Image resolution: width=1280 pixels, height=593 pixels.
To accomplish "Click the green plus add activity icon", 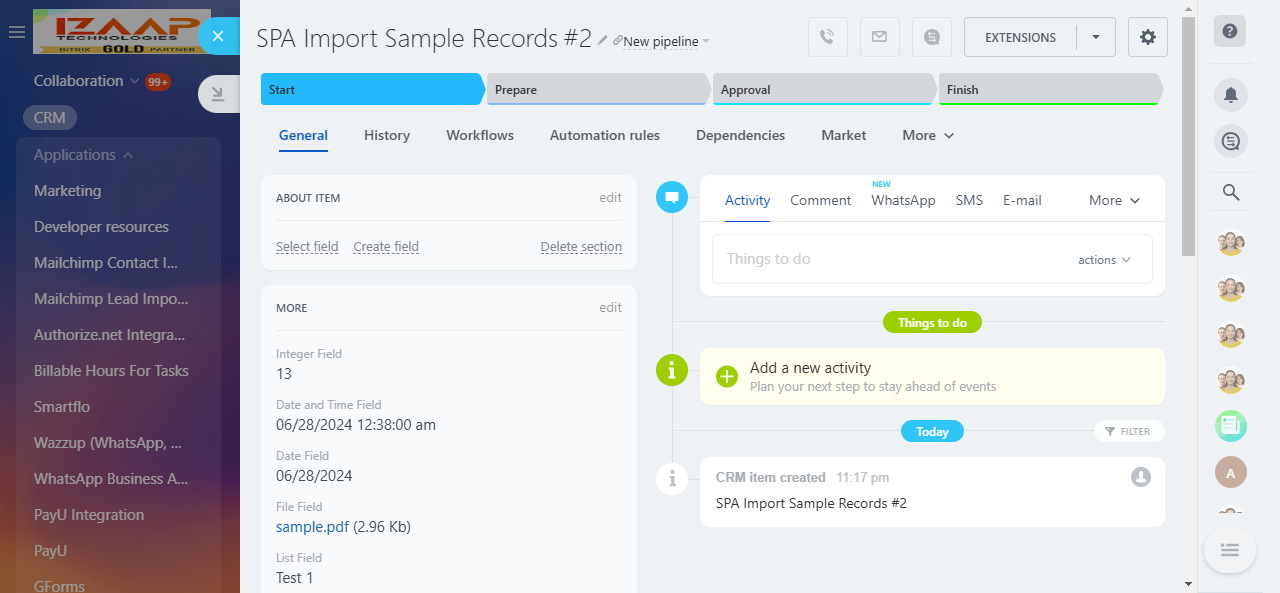I will [x=727, y=376].
